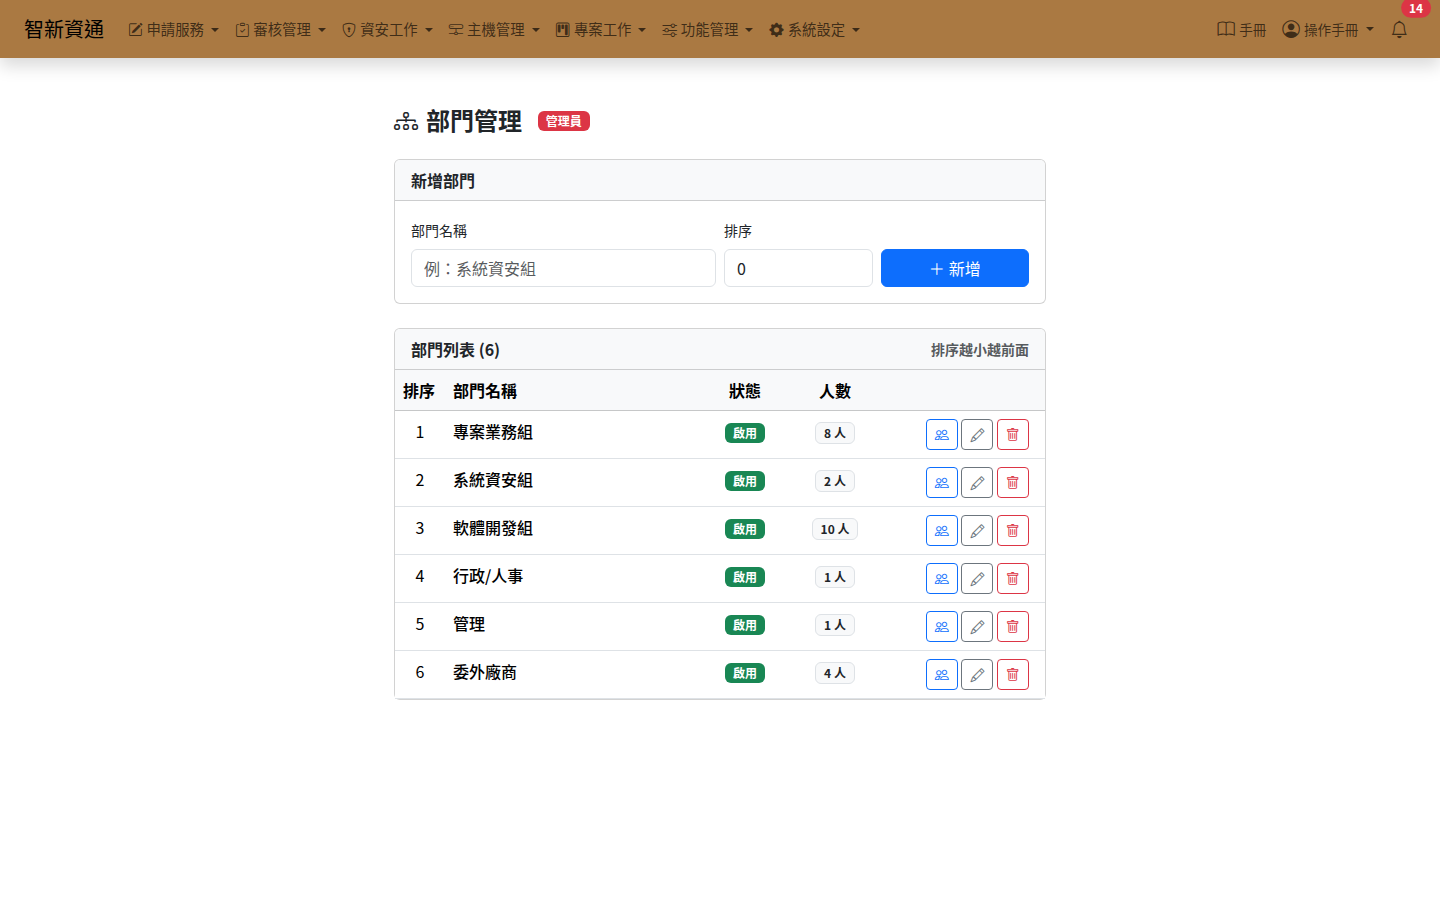Edit the 系統資安組 department

(x=977, y=483)
